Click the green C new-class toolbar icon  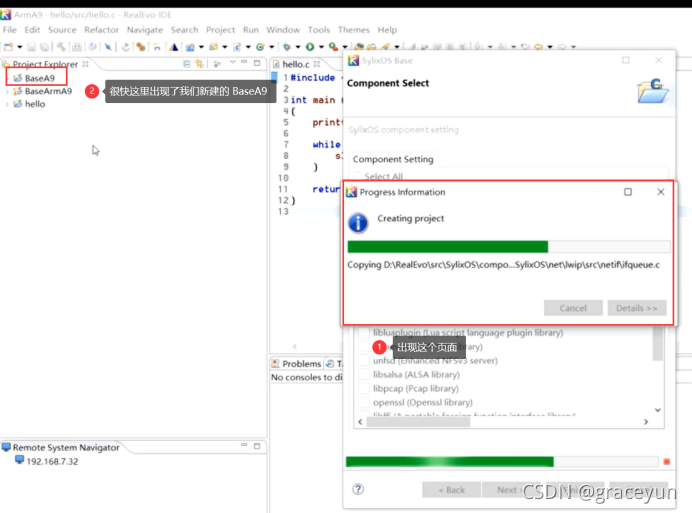coord(260,46)
